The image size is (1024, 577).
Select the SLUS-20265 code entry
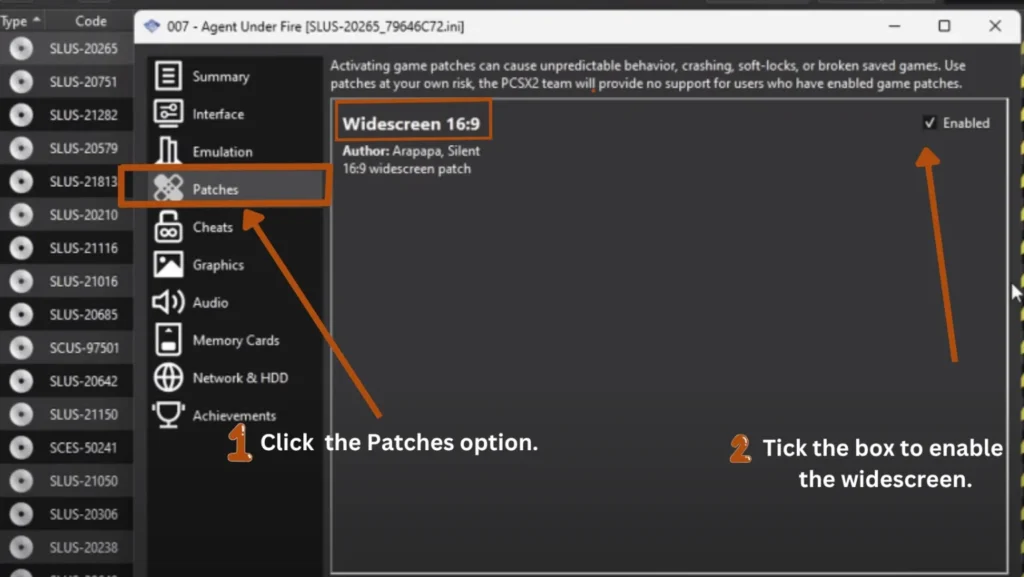(84, 49)
